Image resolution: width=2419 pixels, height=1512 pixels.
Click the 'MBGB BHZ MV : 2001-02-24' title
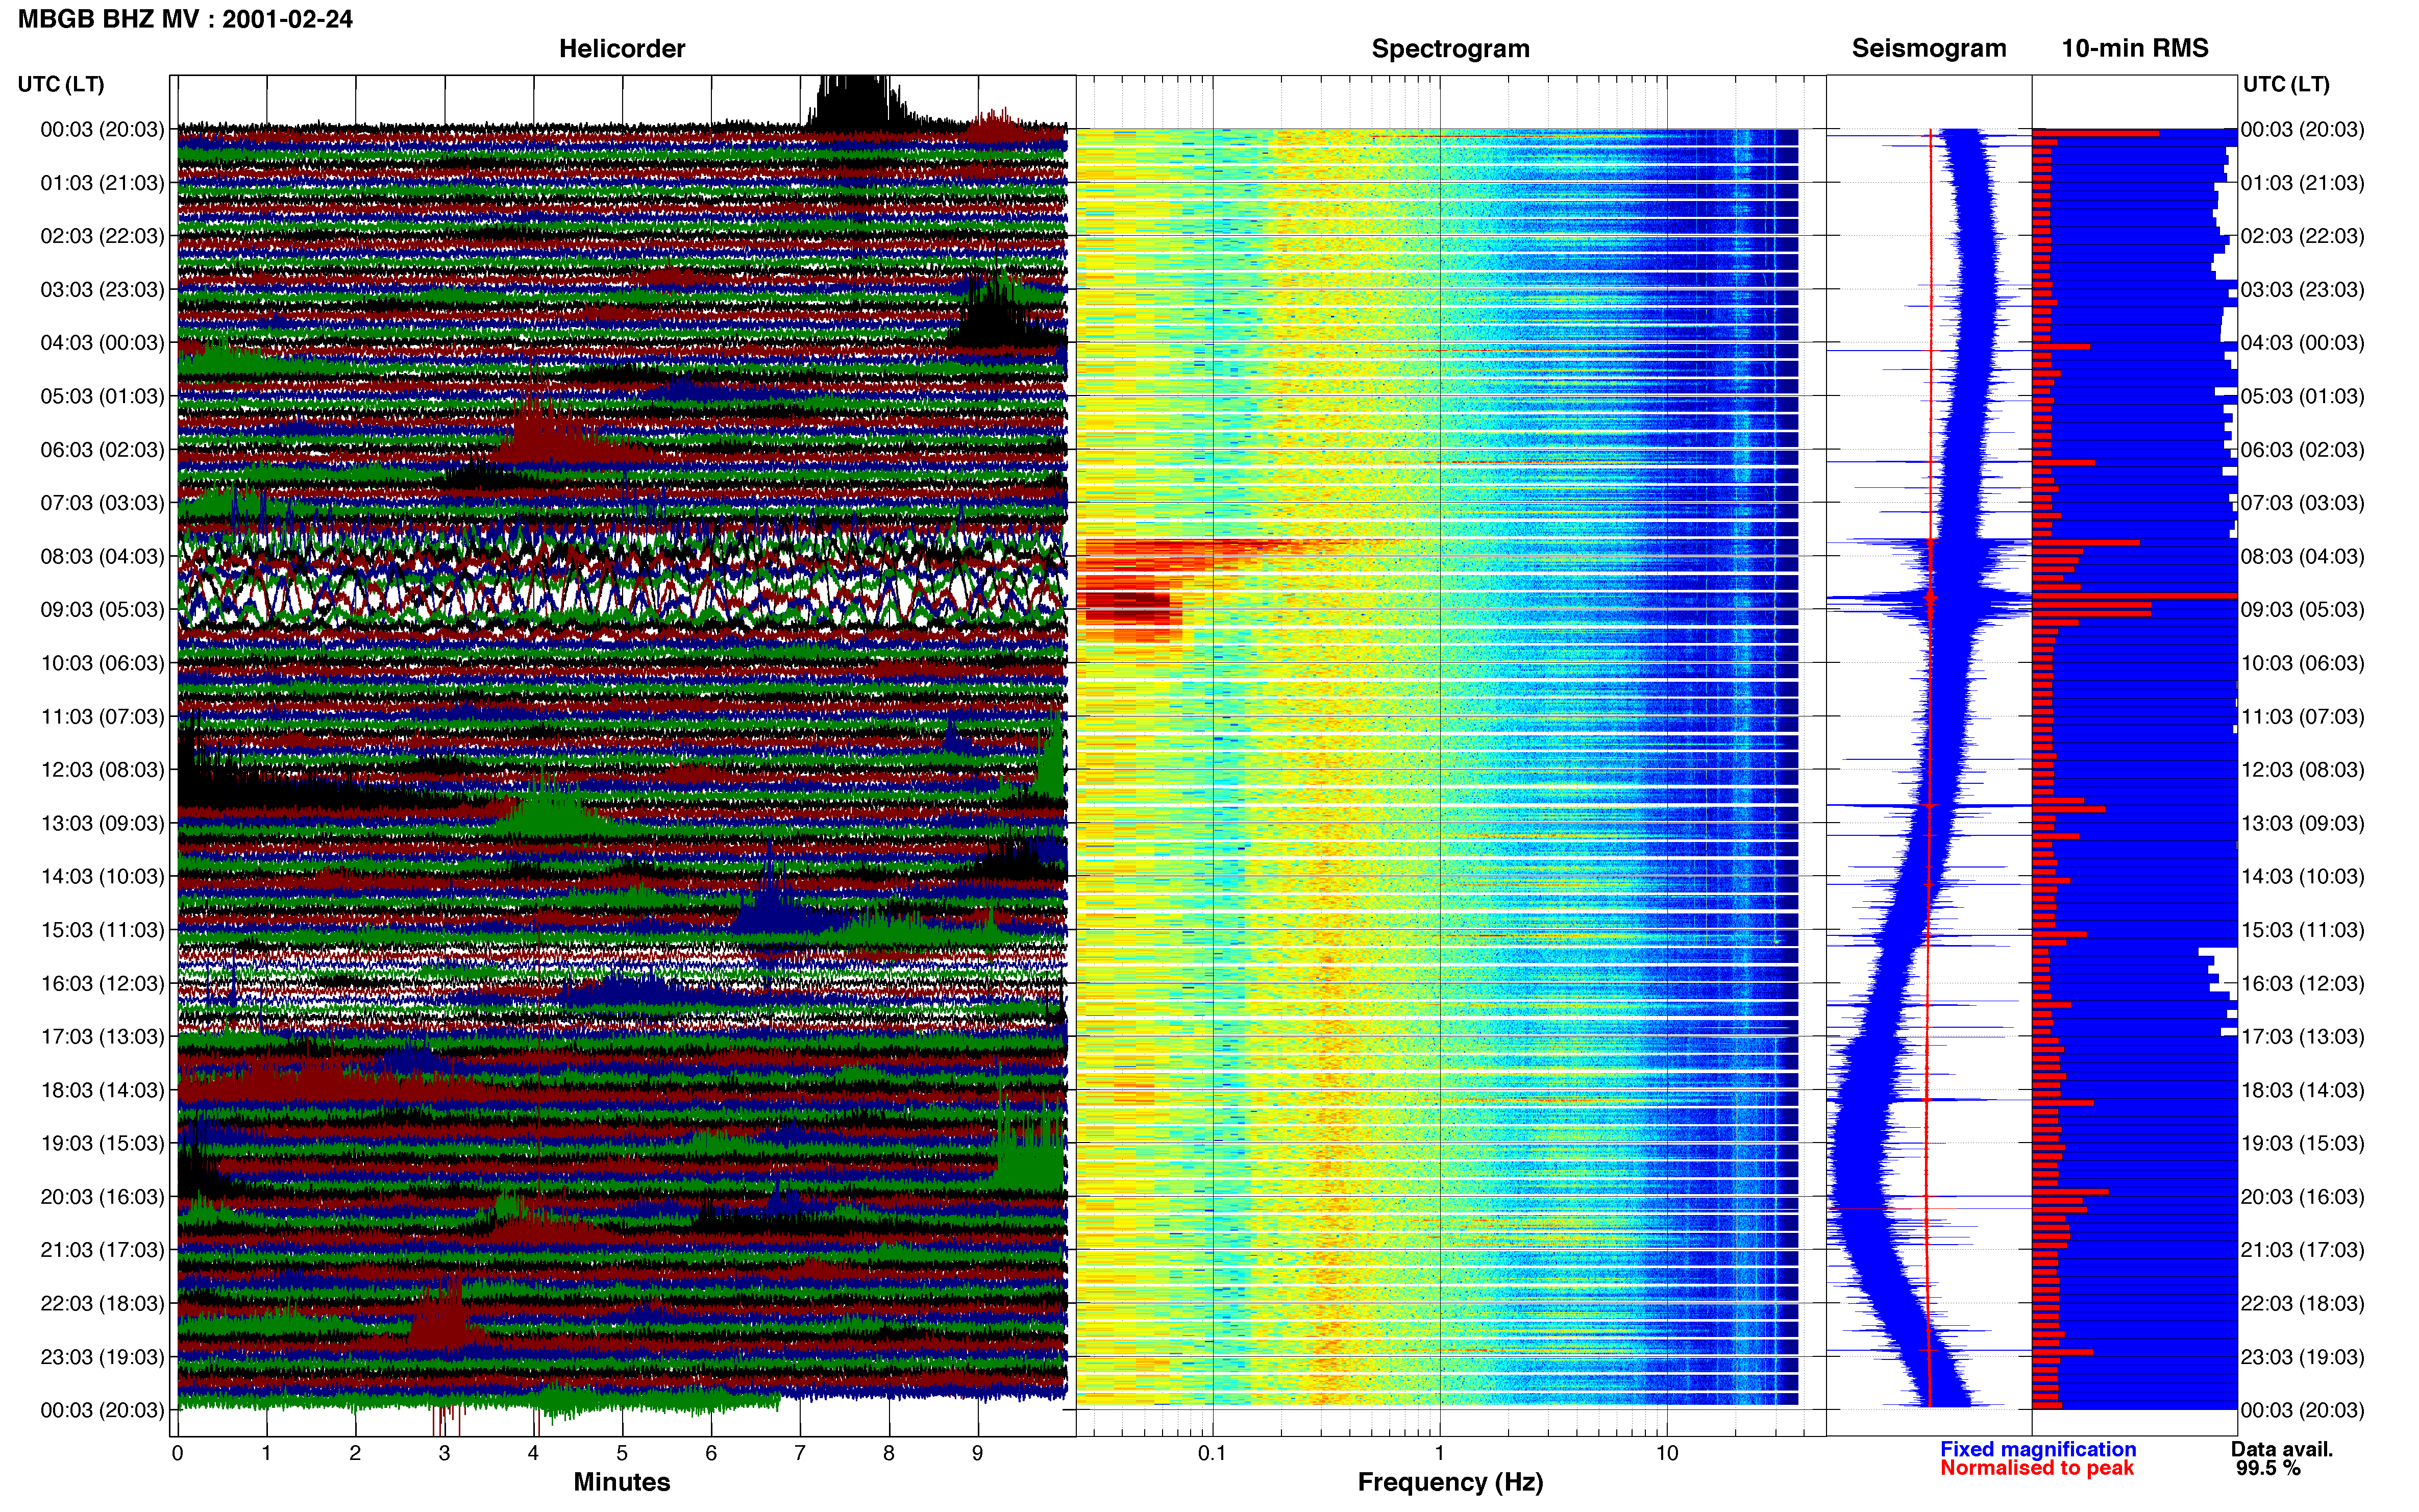[185, 19]
